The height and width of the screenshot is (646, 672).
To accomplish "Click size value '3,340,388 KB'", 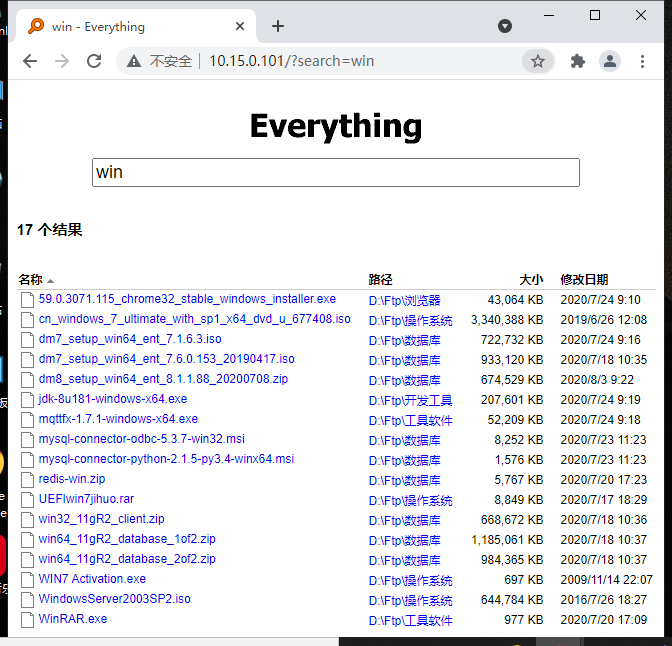I will click(x=507, y=320).
